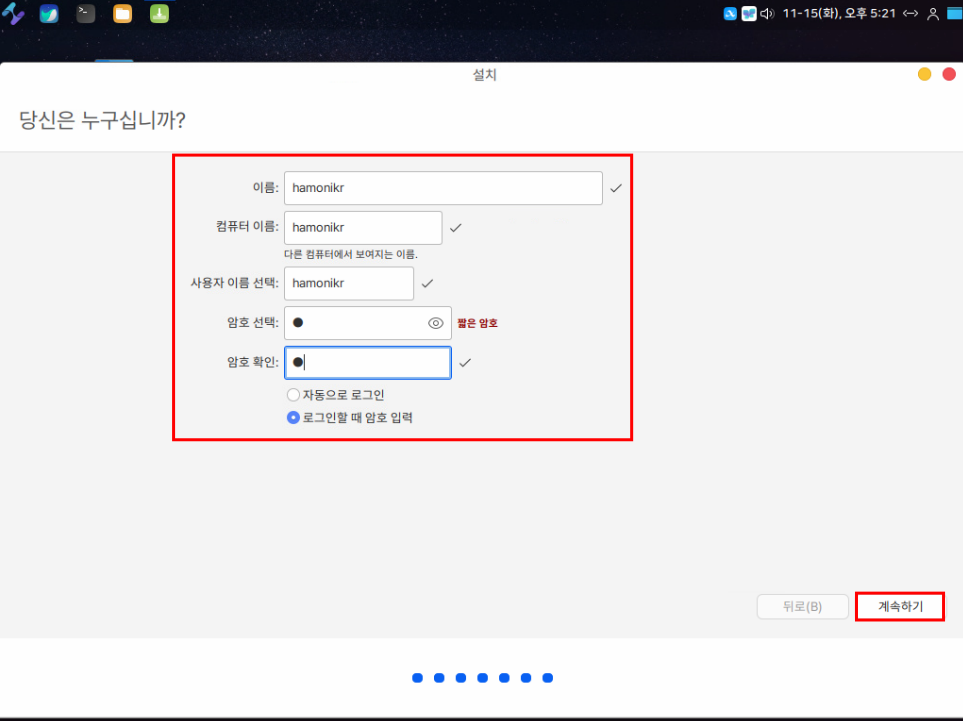This screenshot has height=721, width=963.
Task: Open the volume speaker icon in tray
Action: (x=767, y=14)
